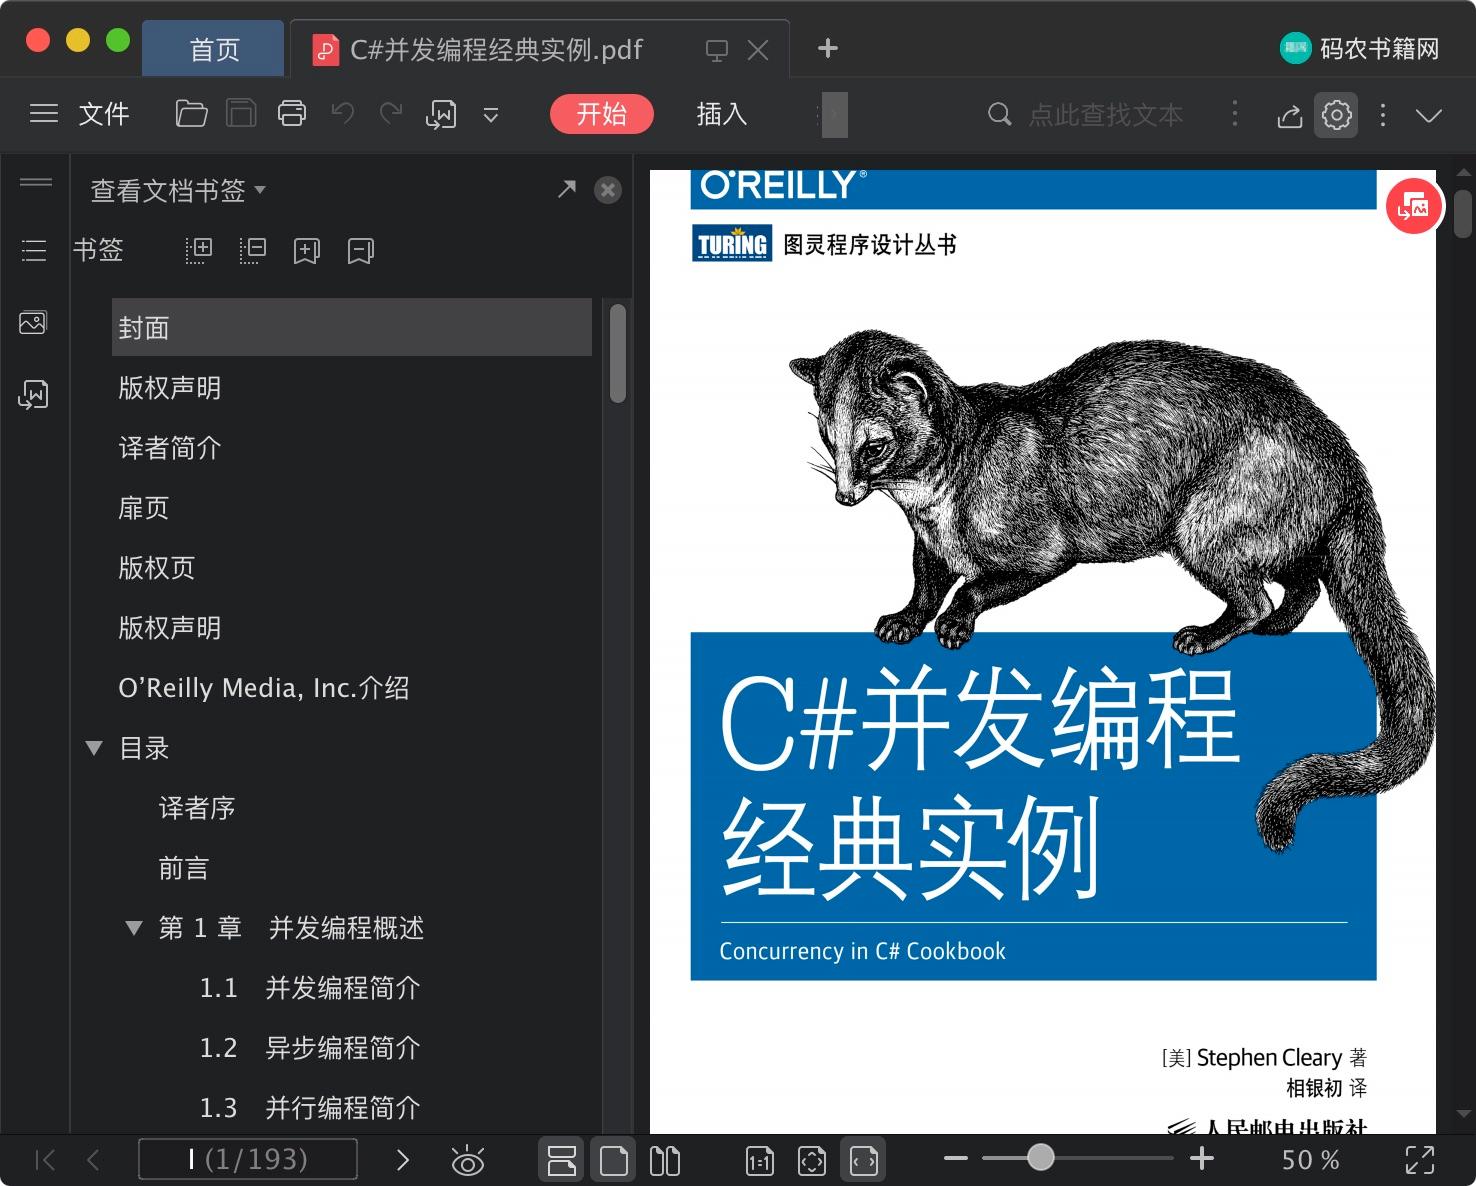Open the vertical dots more menu beside gear
Viewport: 1476px width, 1186px height.
[1383, 114]
